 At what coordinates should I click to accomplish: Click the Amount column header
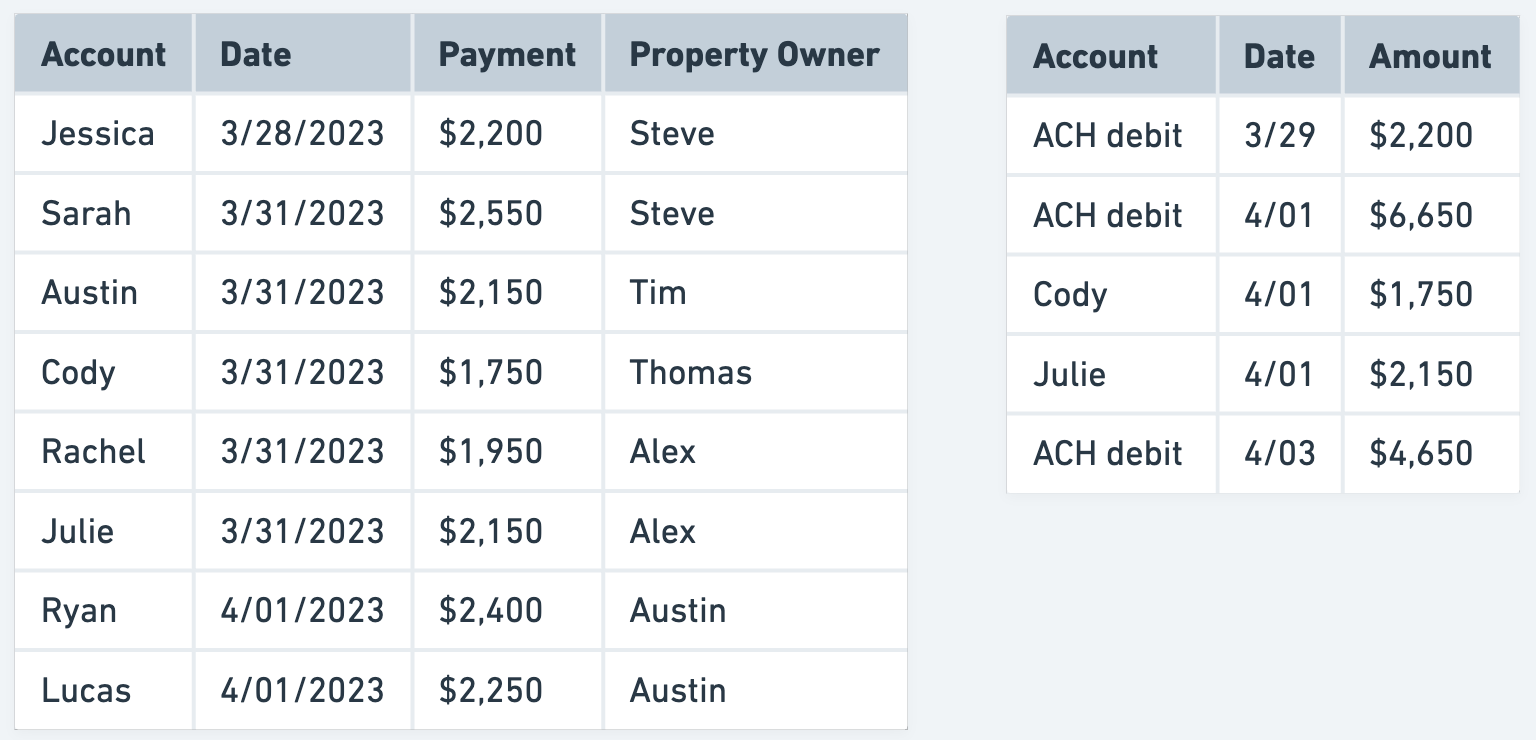coord(1430,56)
